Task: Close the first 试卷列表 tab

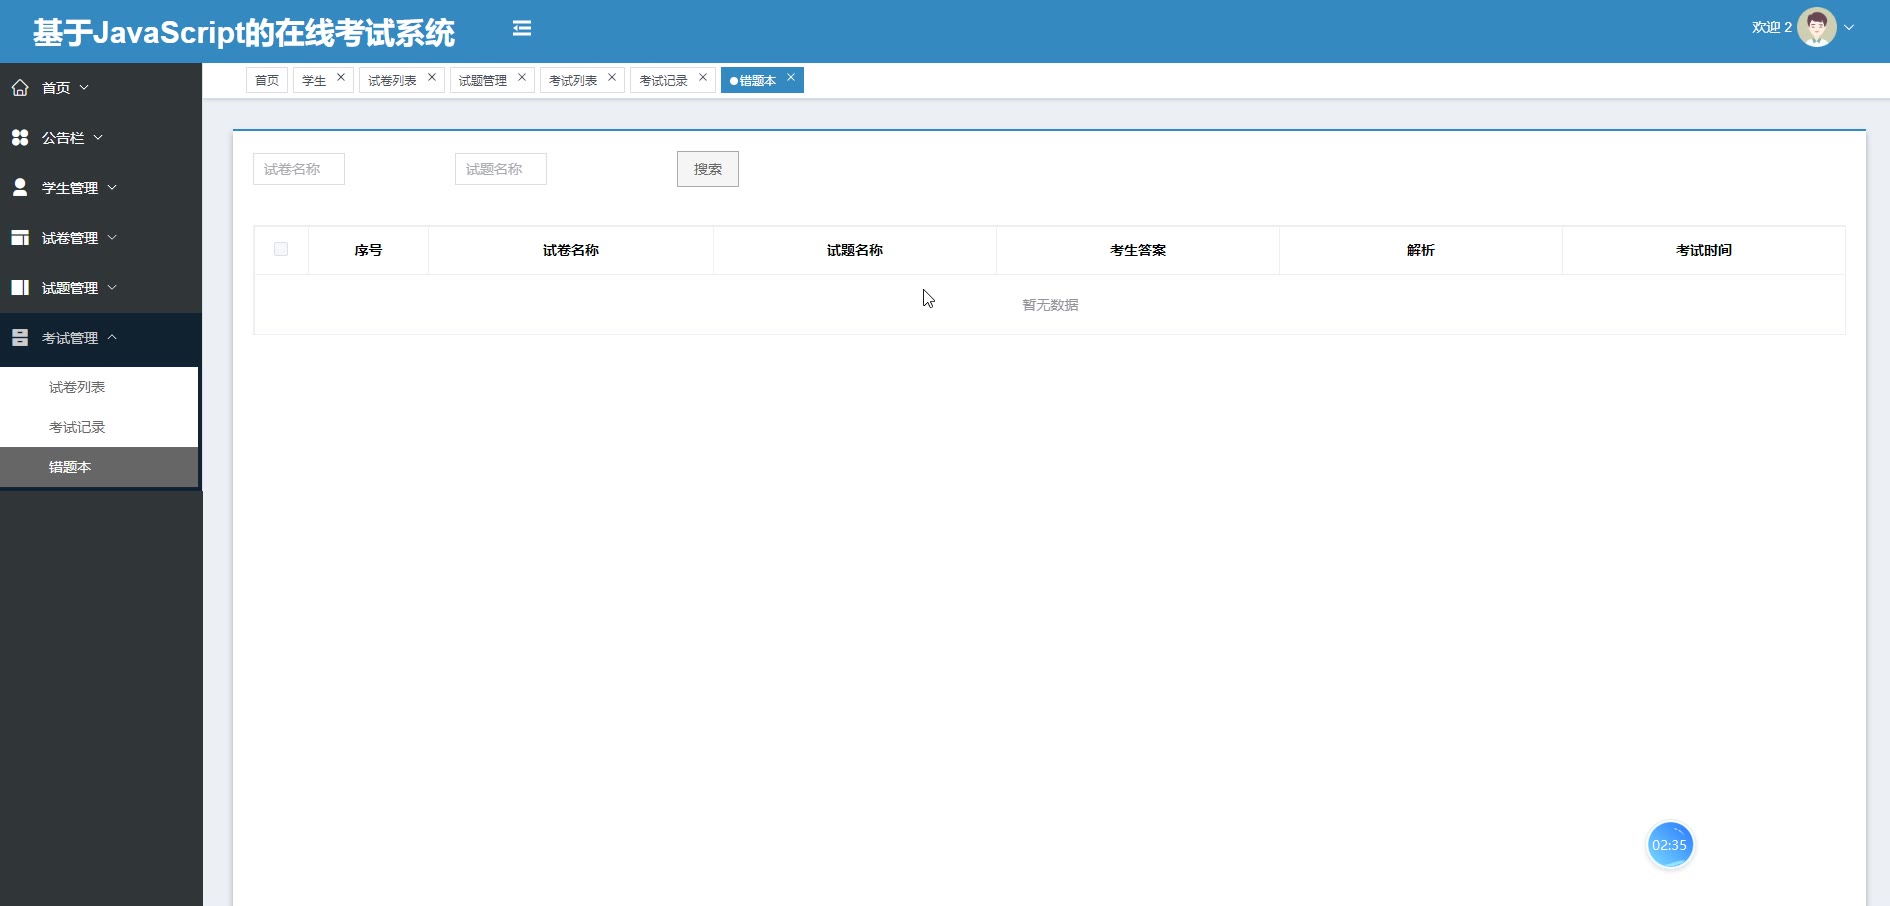Action: [432, 77]
